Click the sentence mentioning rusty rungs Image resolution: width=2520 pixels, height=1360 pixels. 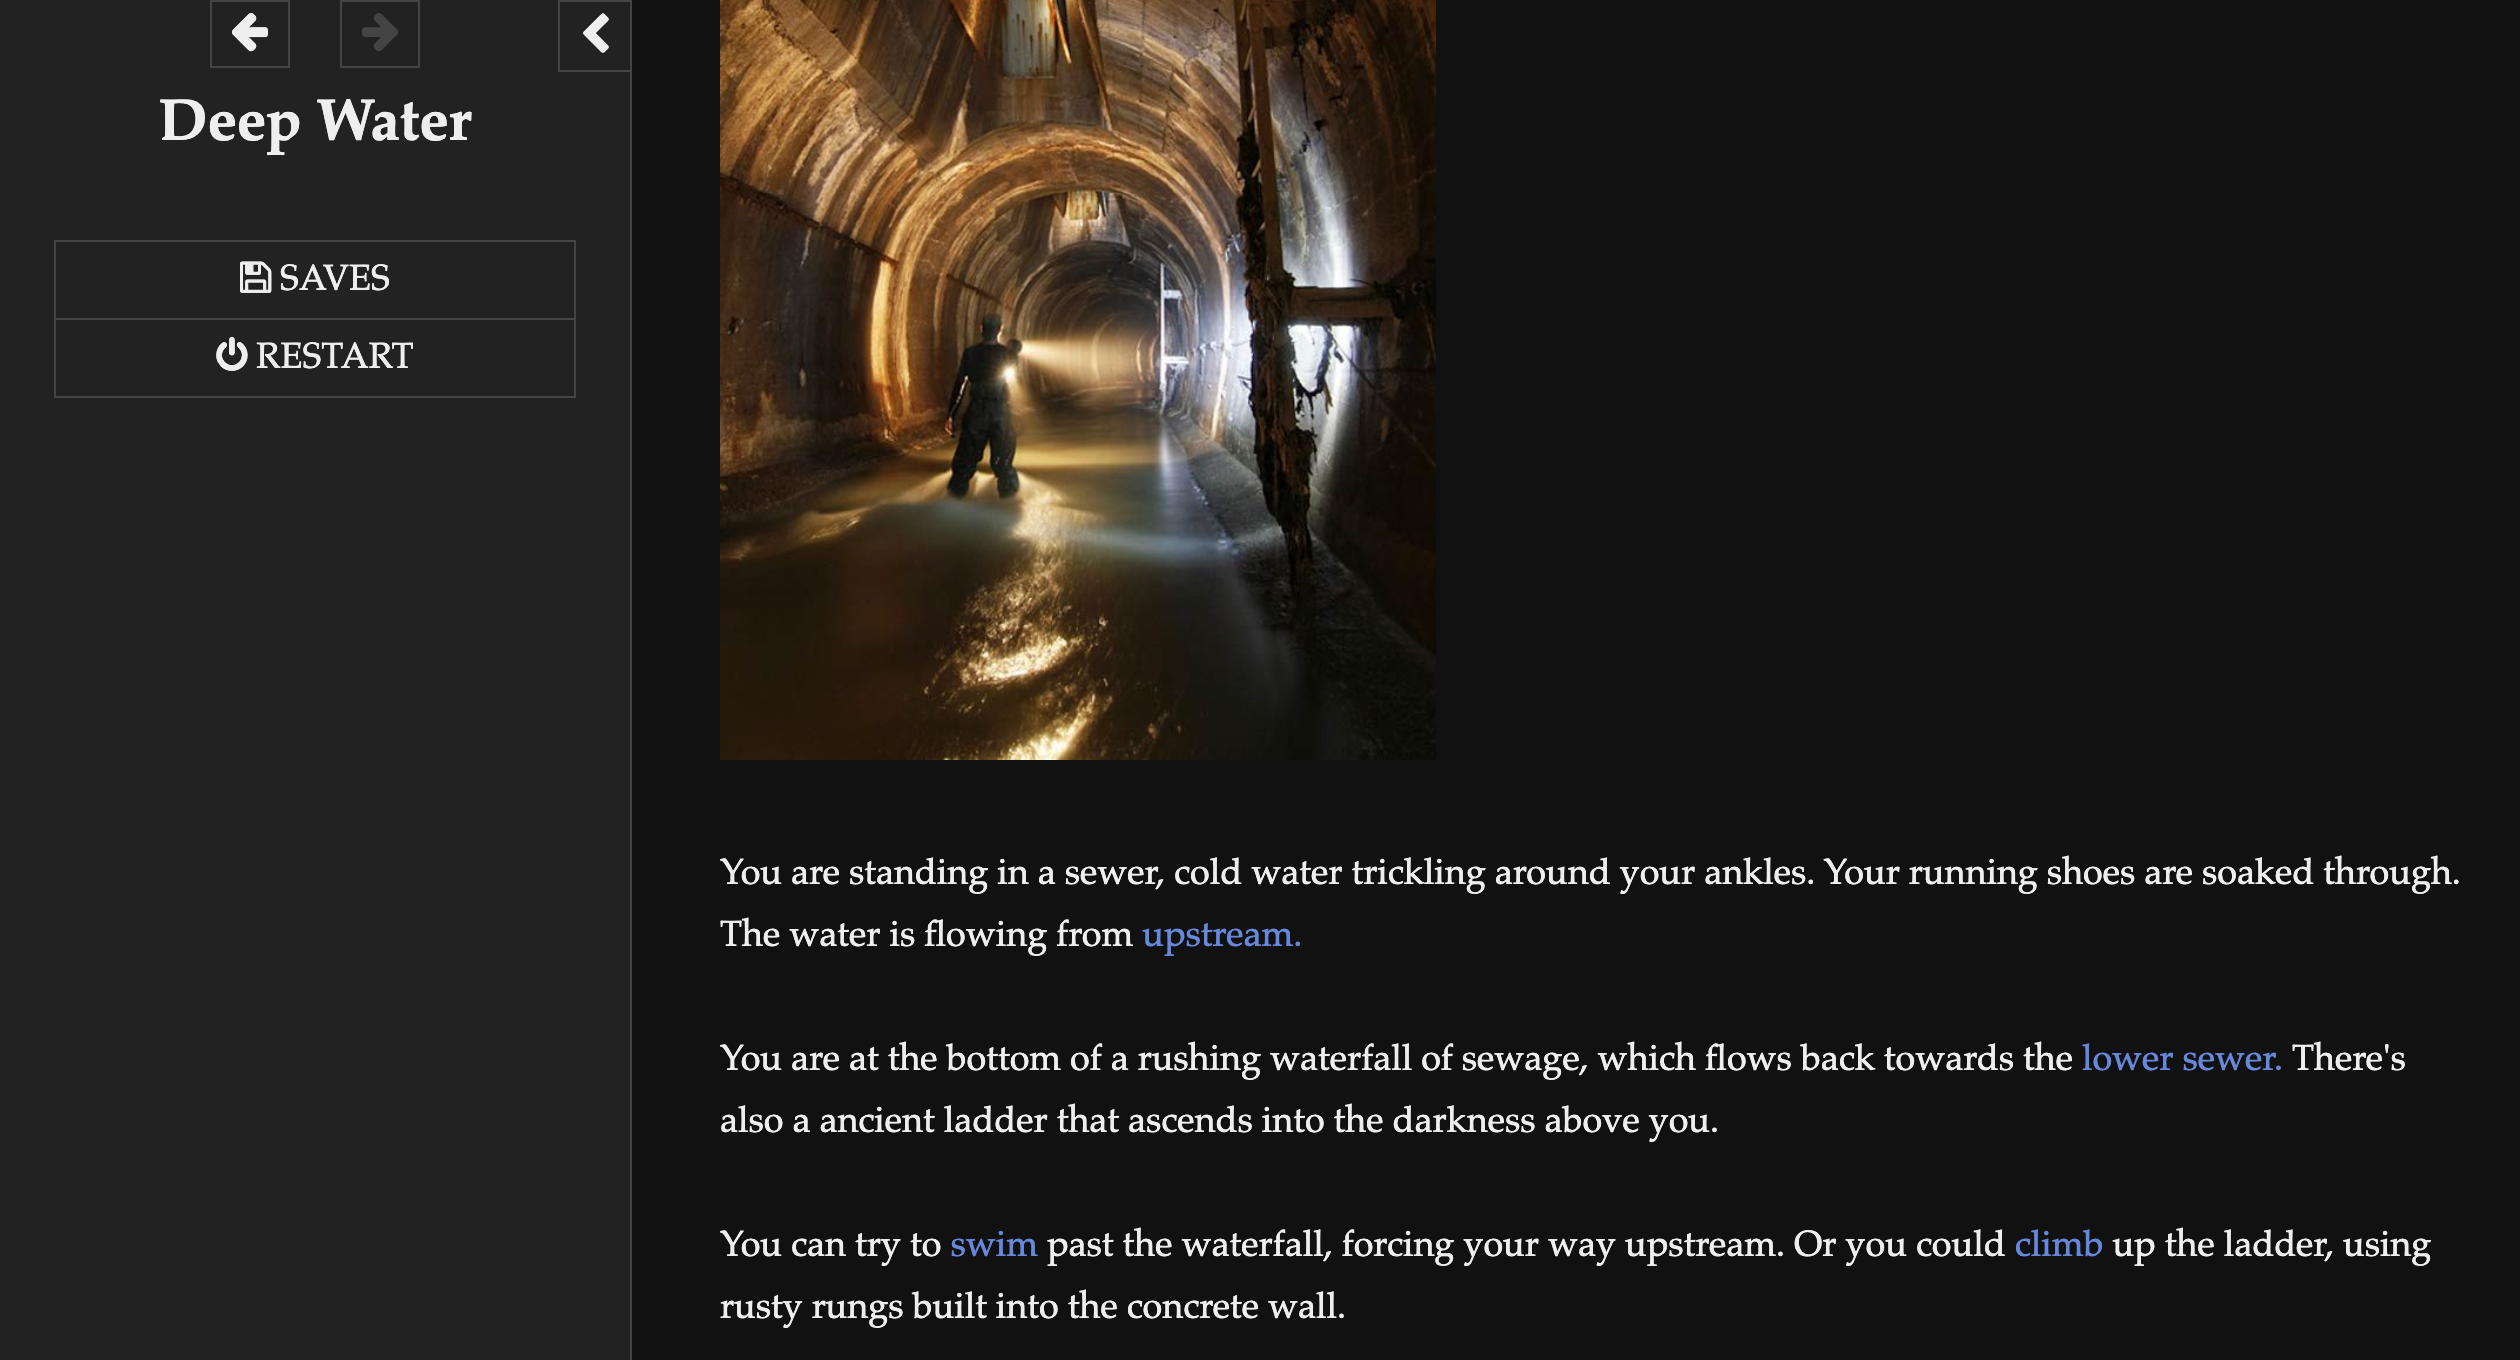(1575, 1275)
